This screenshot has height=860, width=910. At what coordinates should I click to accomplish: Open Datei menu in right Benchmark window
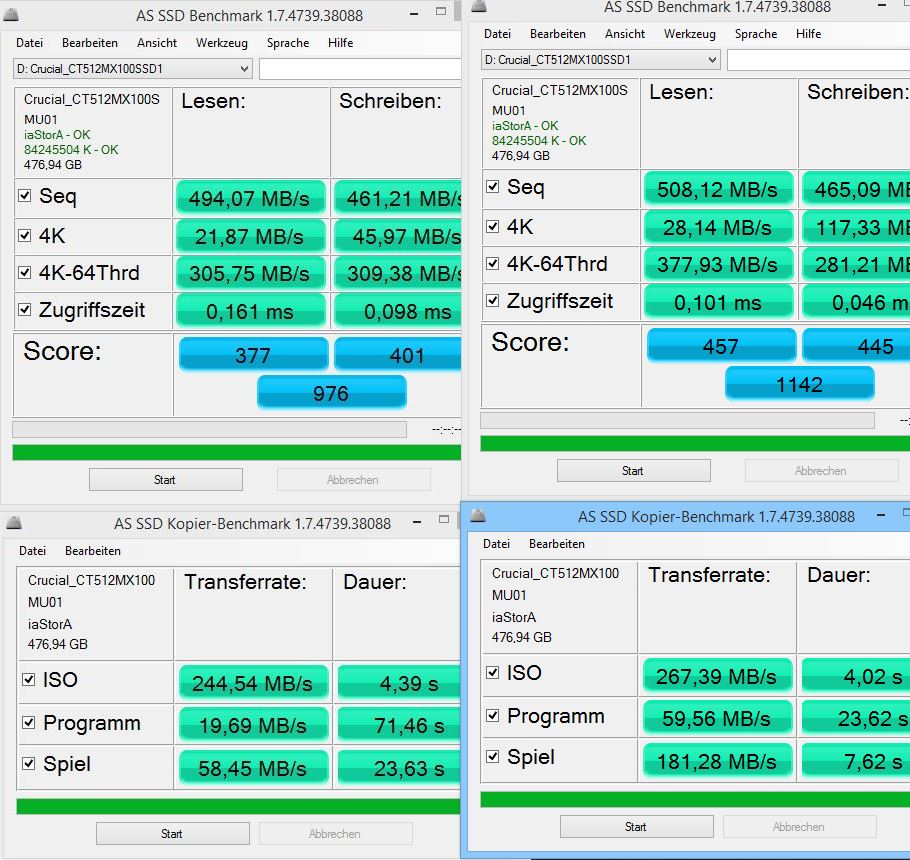(497, 34)
